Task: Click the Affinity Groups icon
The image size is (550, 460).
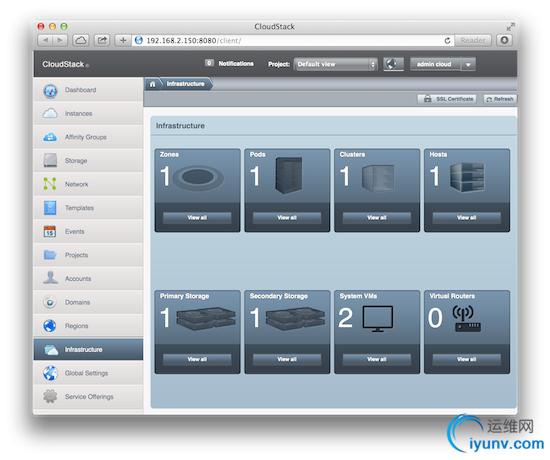Action: (x=50, y=137)
